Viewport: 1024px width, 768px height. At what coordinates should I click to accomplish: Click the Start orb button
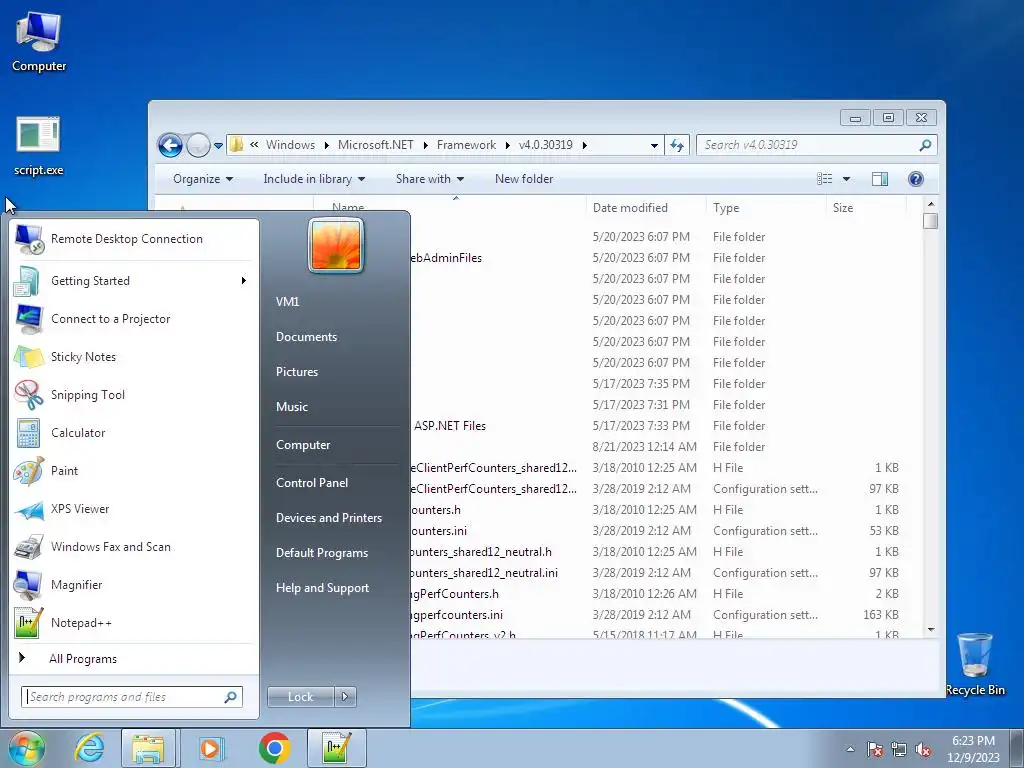26,748
